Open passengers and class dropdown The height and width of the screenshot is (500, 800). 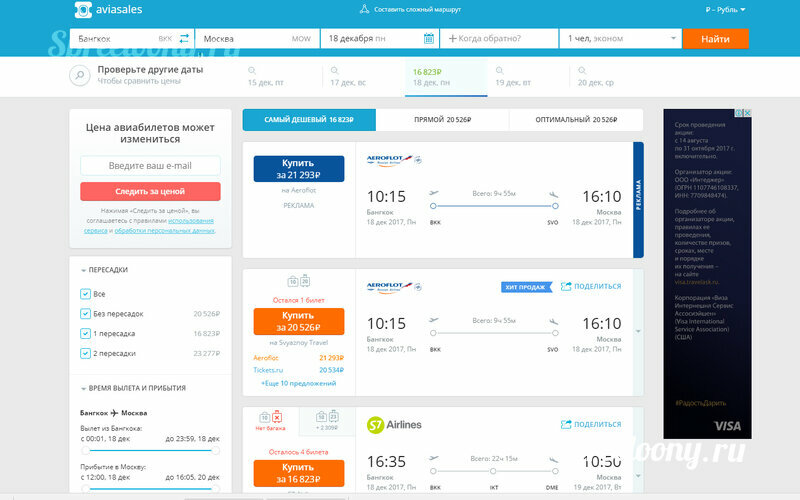tap(620, 39)
